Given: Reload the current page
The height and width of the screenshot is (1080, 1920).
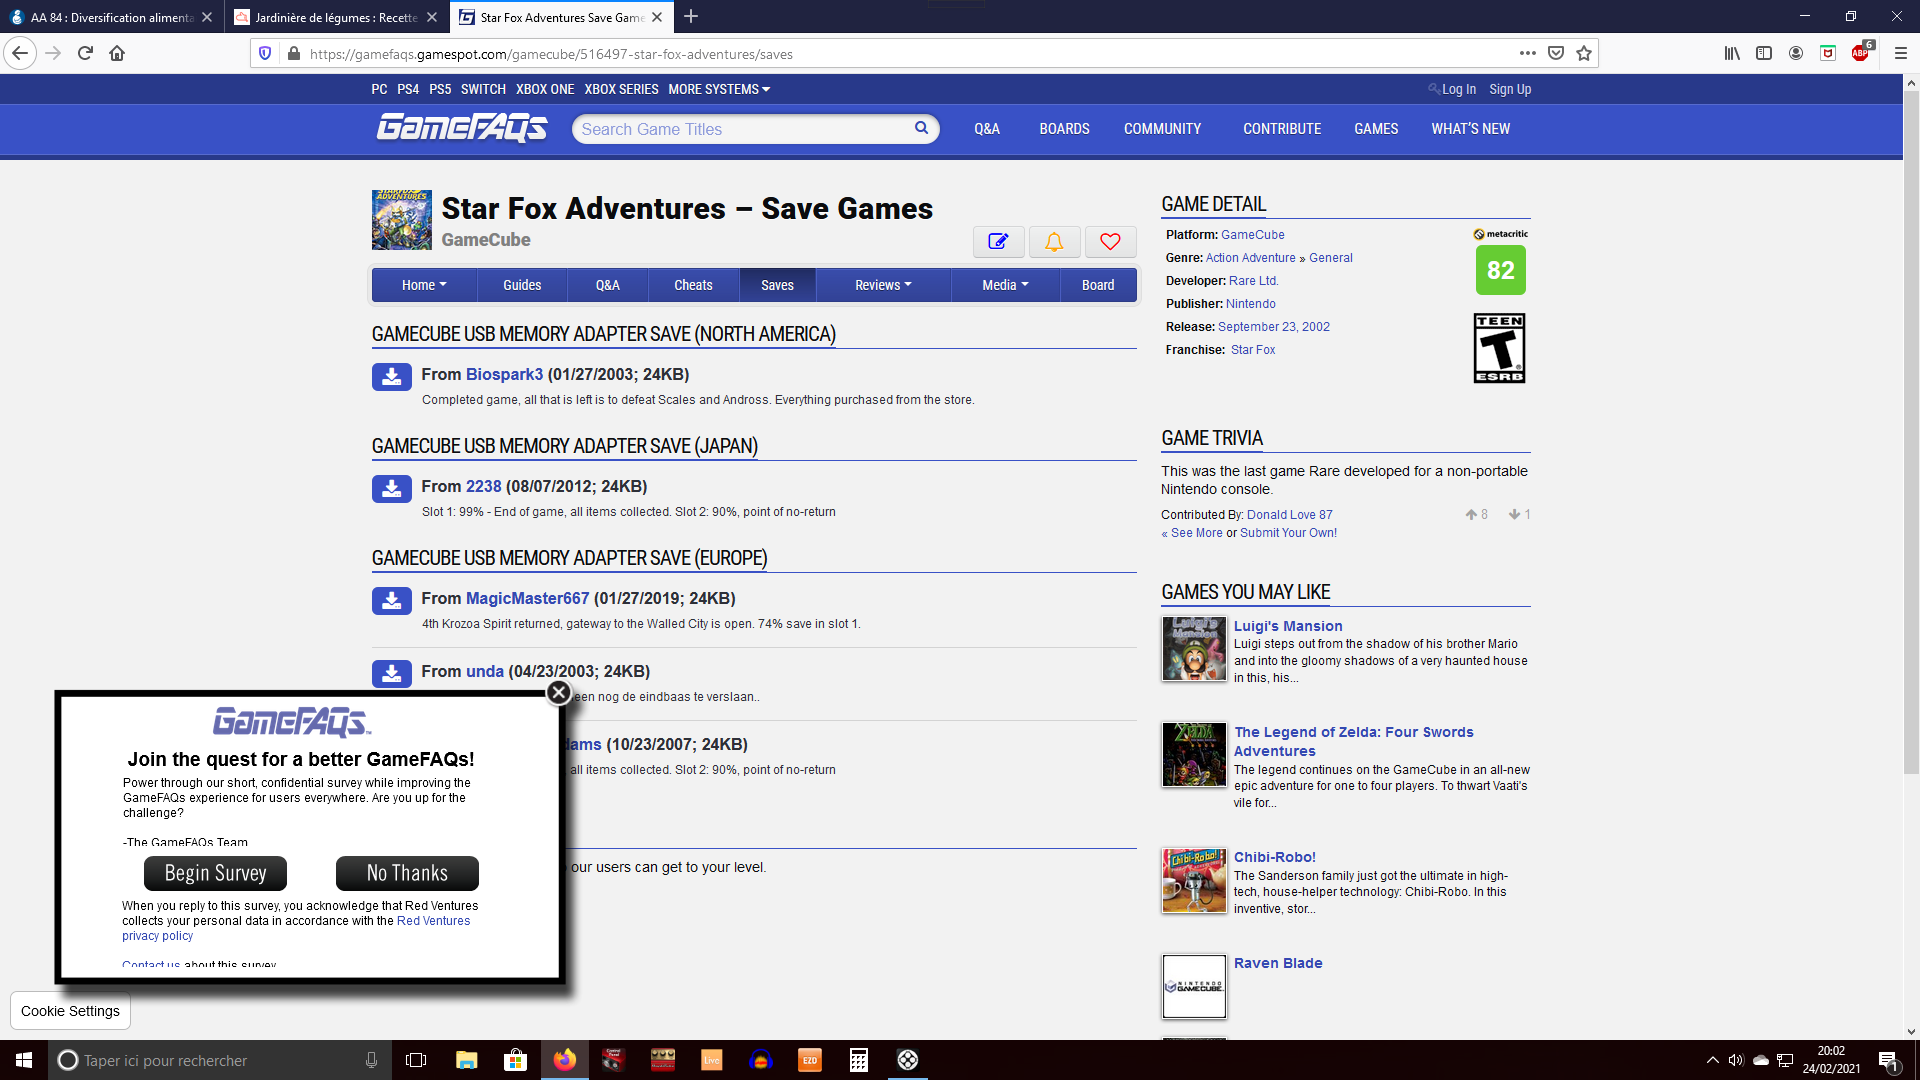Looking at the screenshot, I should pos(85,53).
